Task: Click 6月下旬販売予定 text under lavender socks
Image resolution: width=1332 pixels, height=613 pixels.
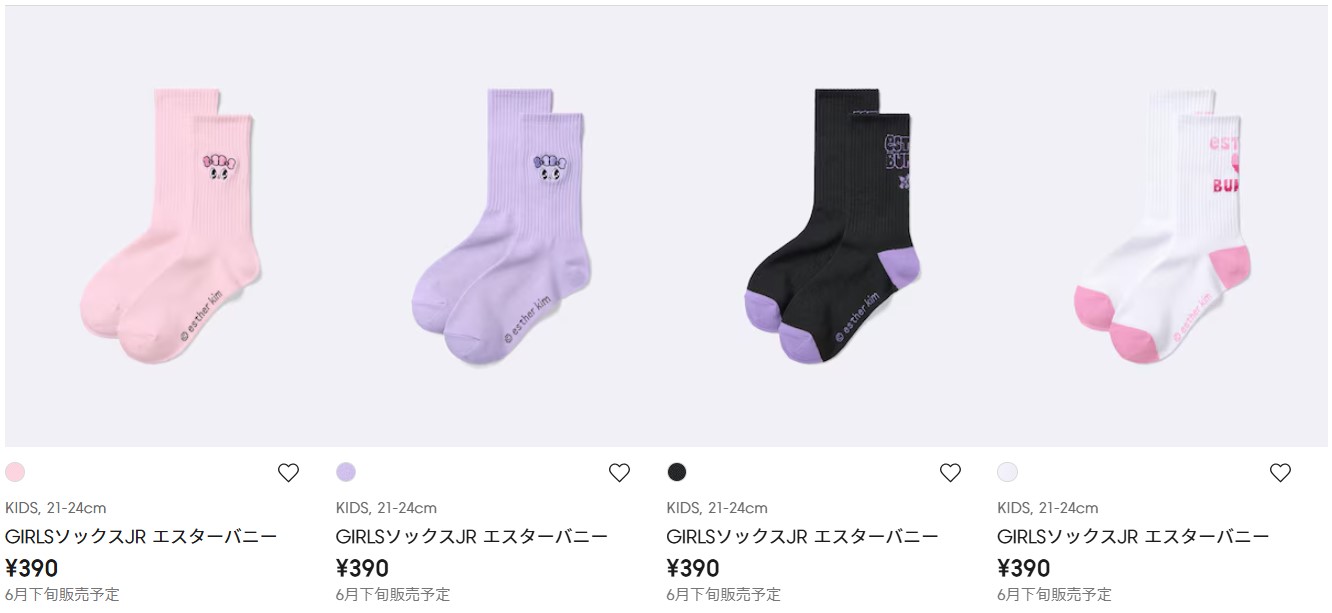Action: 393,594
